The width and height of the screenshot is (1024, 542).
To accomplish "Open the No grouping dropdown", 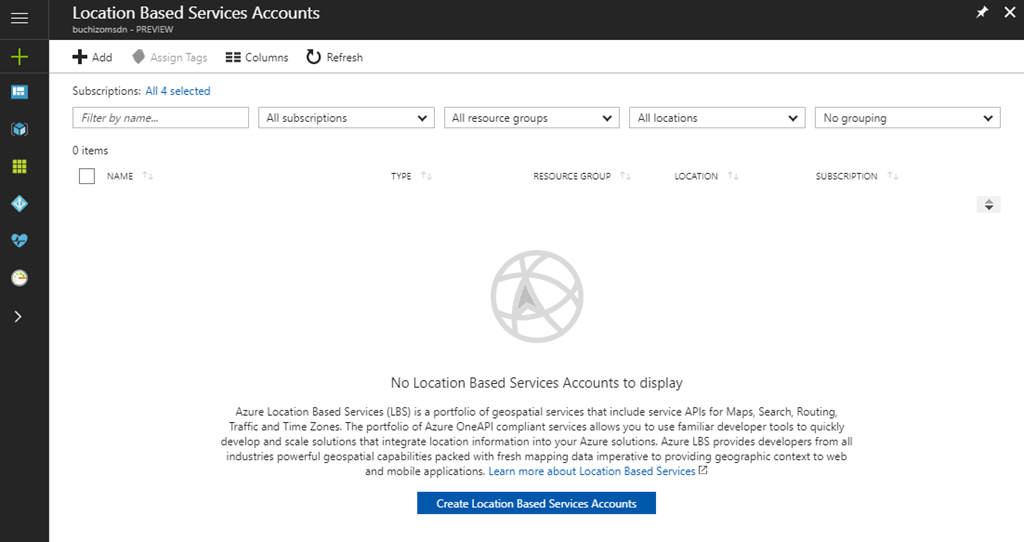I will pos(907,118).
